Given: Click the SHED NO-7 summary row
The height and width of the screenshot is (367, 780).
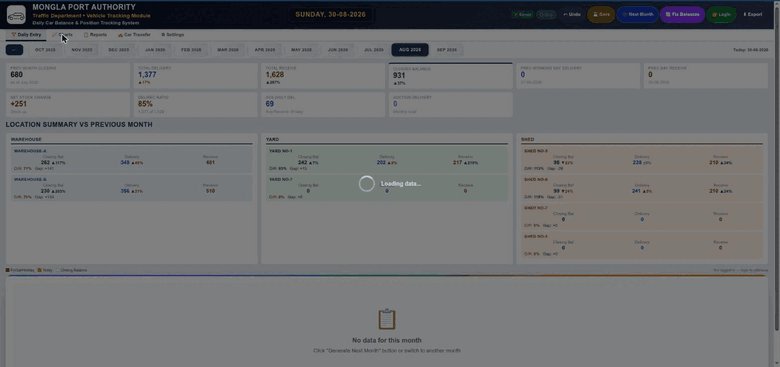Looking at the screenshot, I should (642, 216).
